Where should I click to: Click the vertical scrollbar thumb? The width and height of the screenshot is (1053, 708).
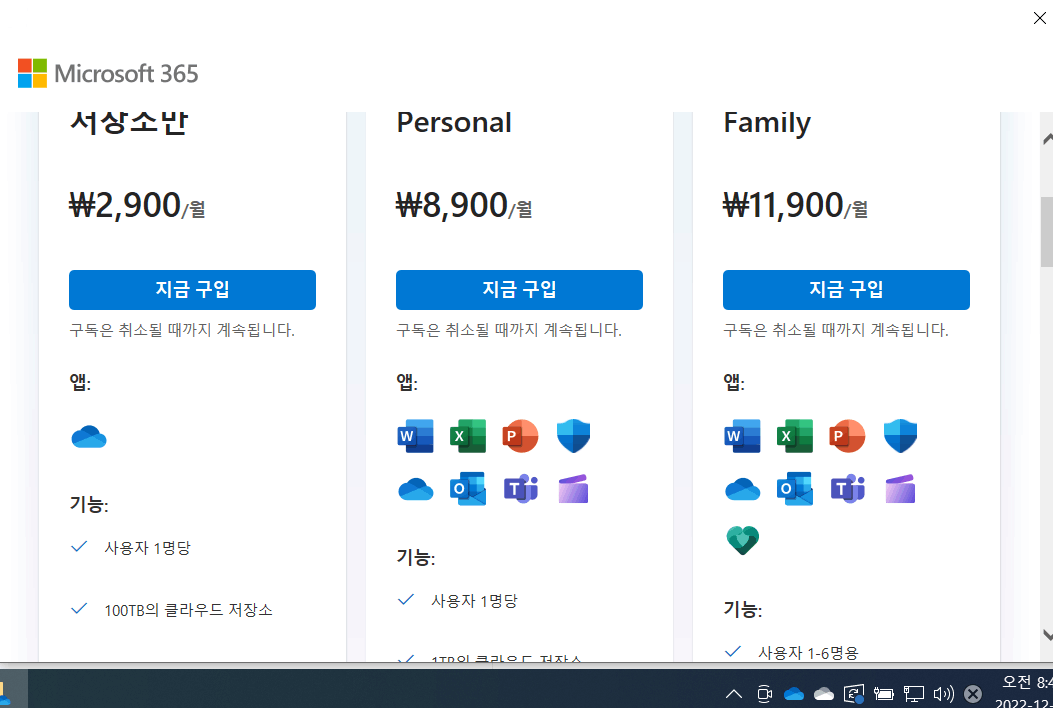[1047, 232]
